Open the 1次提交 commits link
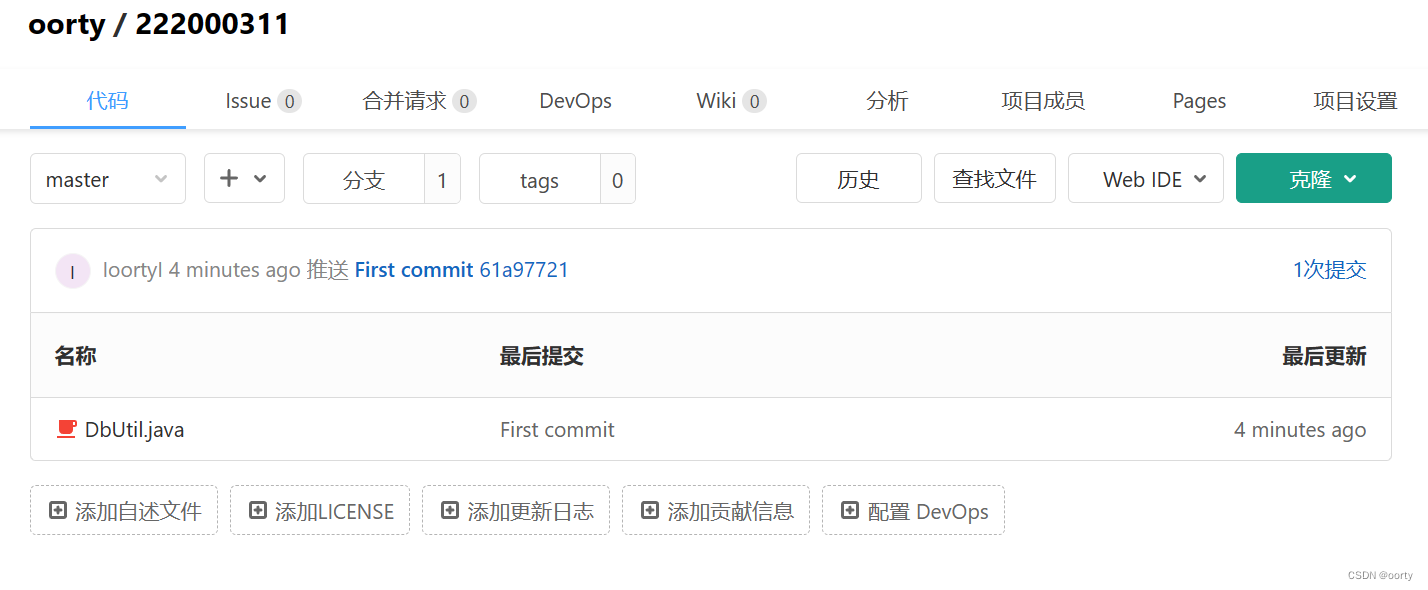 point(1329,270)
